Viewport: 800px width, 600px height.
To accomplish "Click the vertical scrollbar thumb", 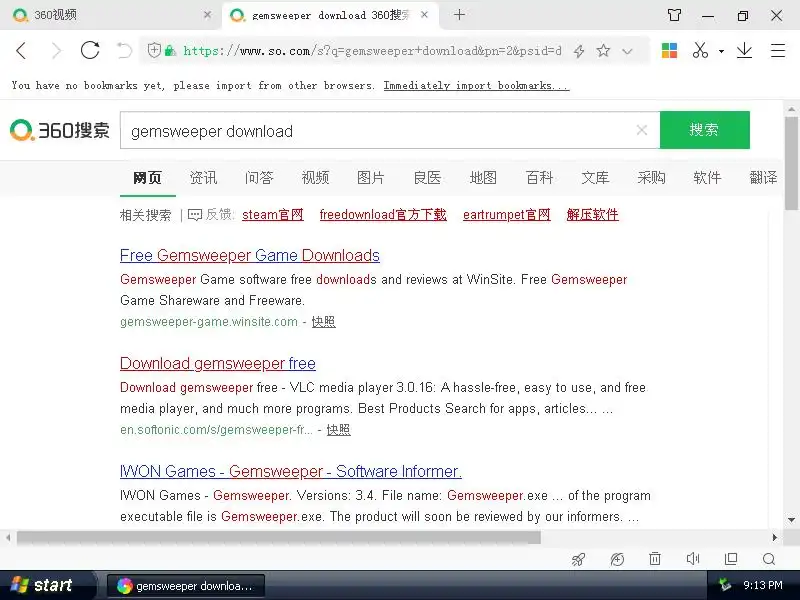I will (791, 163).
